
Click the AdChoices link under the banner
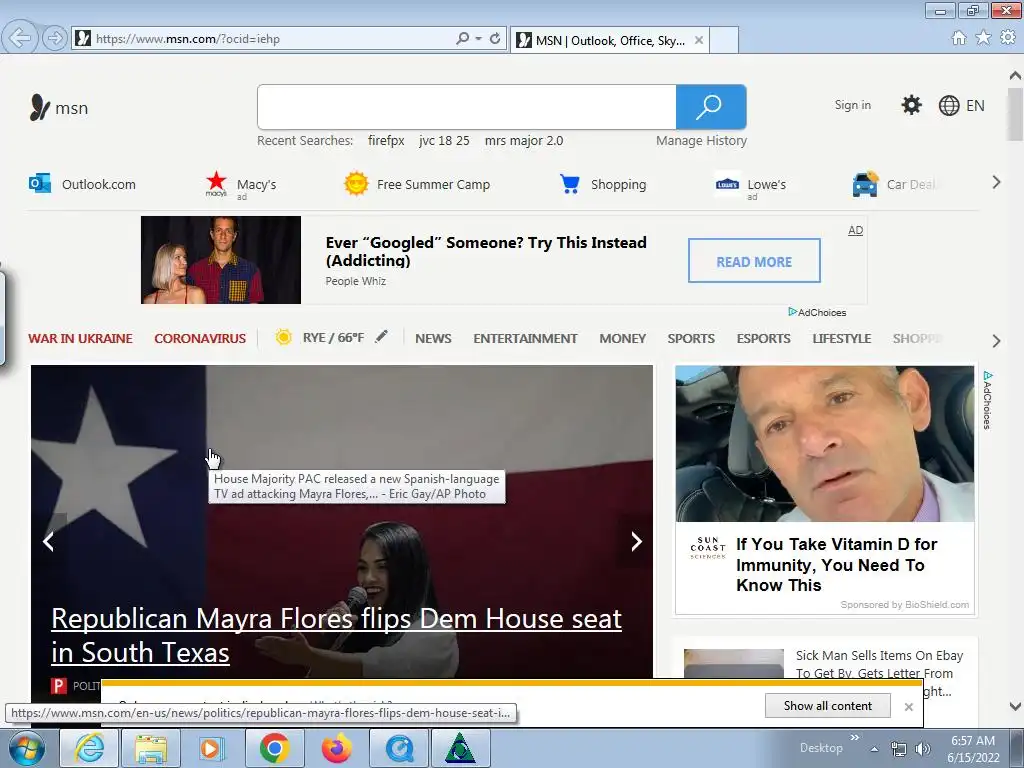coord(817,312)
